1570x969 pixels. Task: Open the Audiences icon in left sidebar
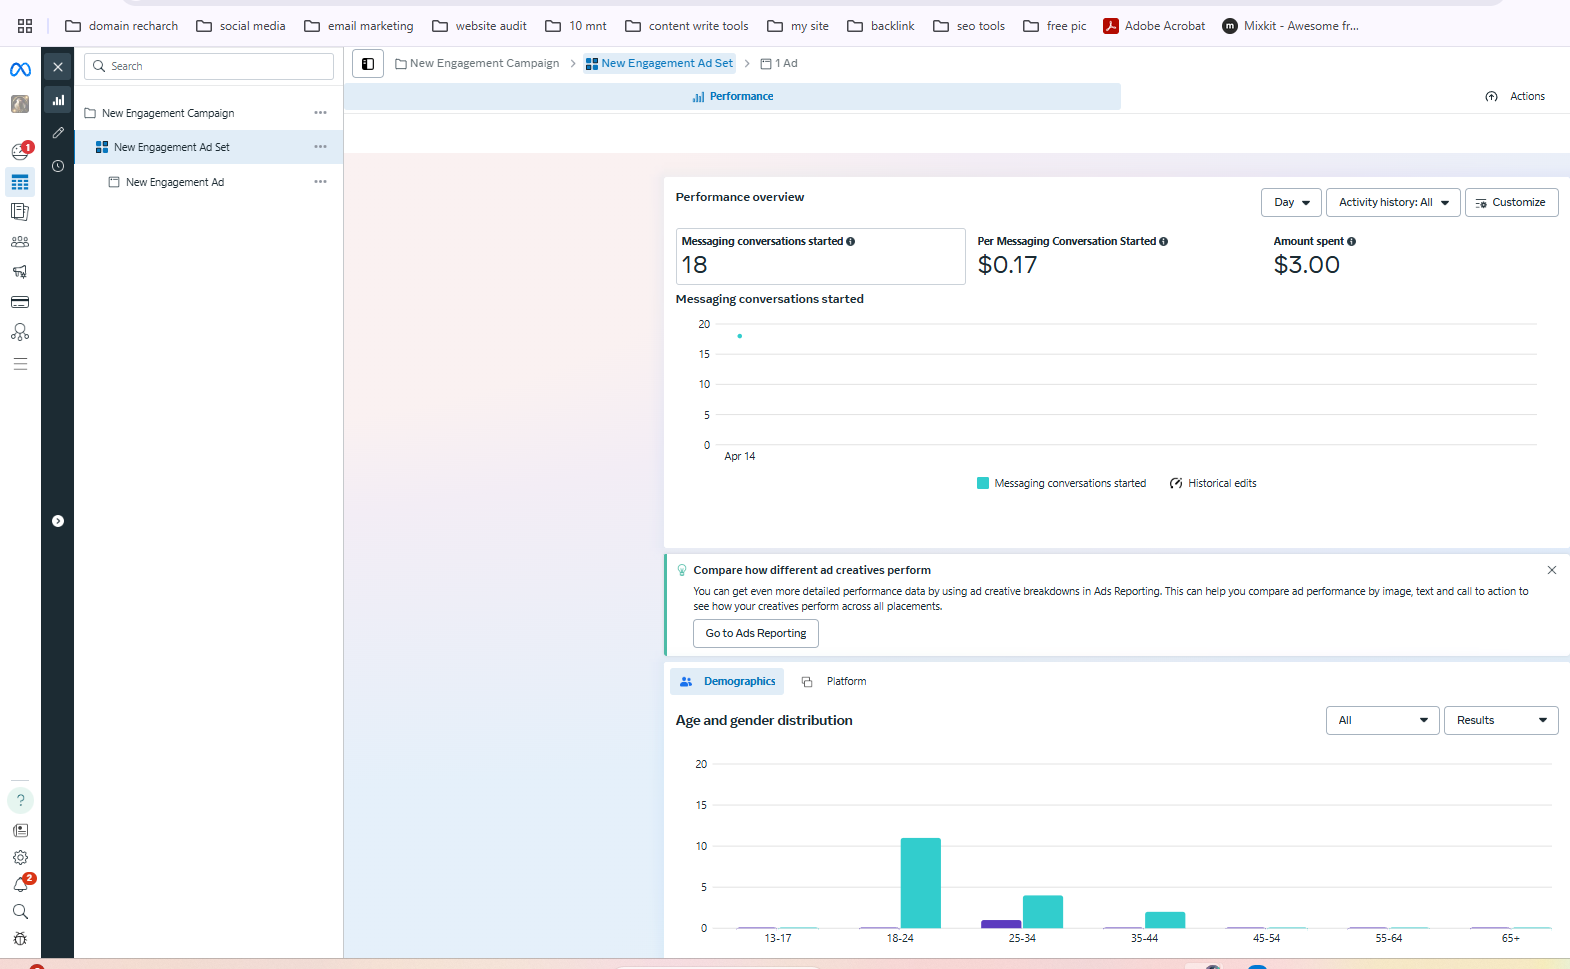coord(20,242)
